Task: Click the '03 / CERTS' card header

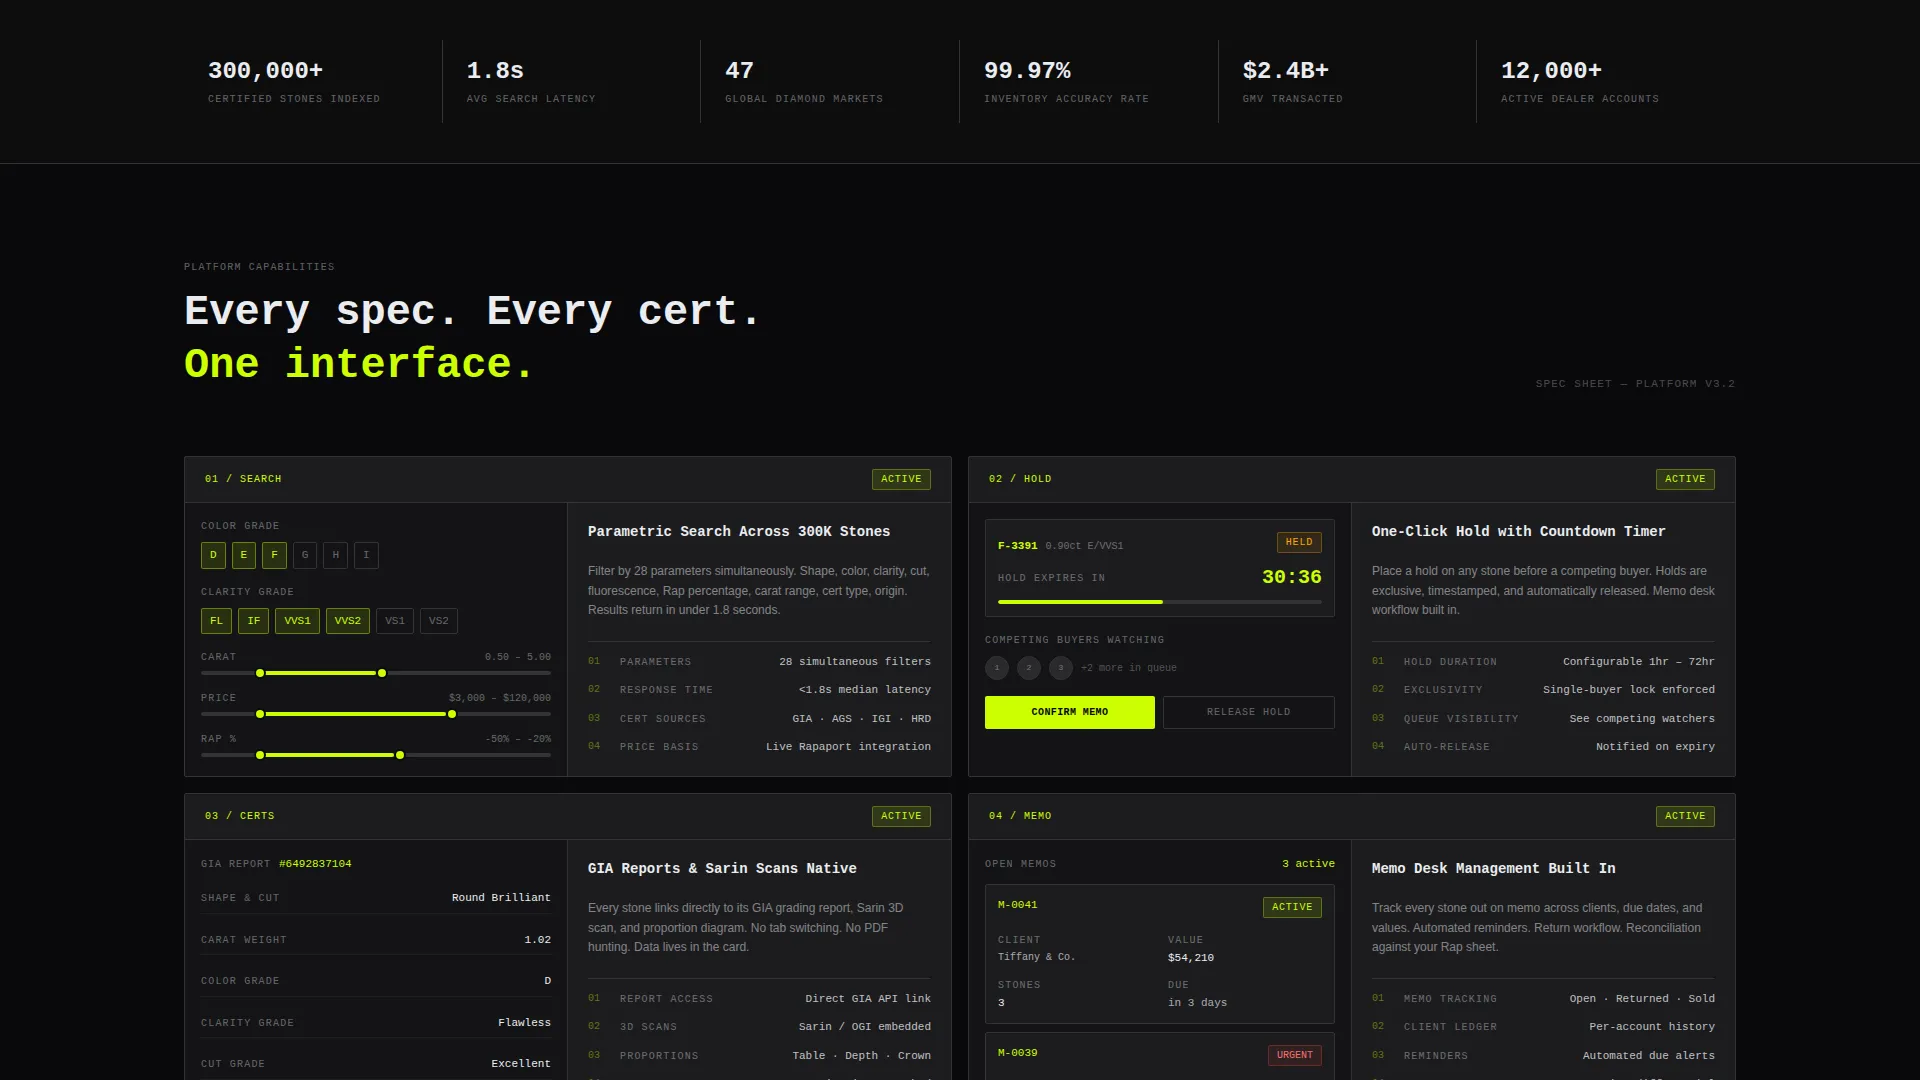Action: [568, 817]
